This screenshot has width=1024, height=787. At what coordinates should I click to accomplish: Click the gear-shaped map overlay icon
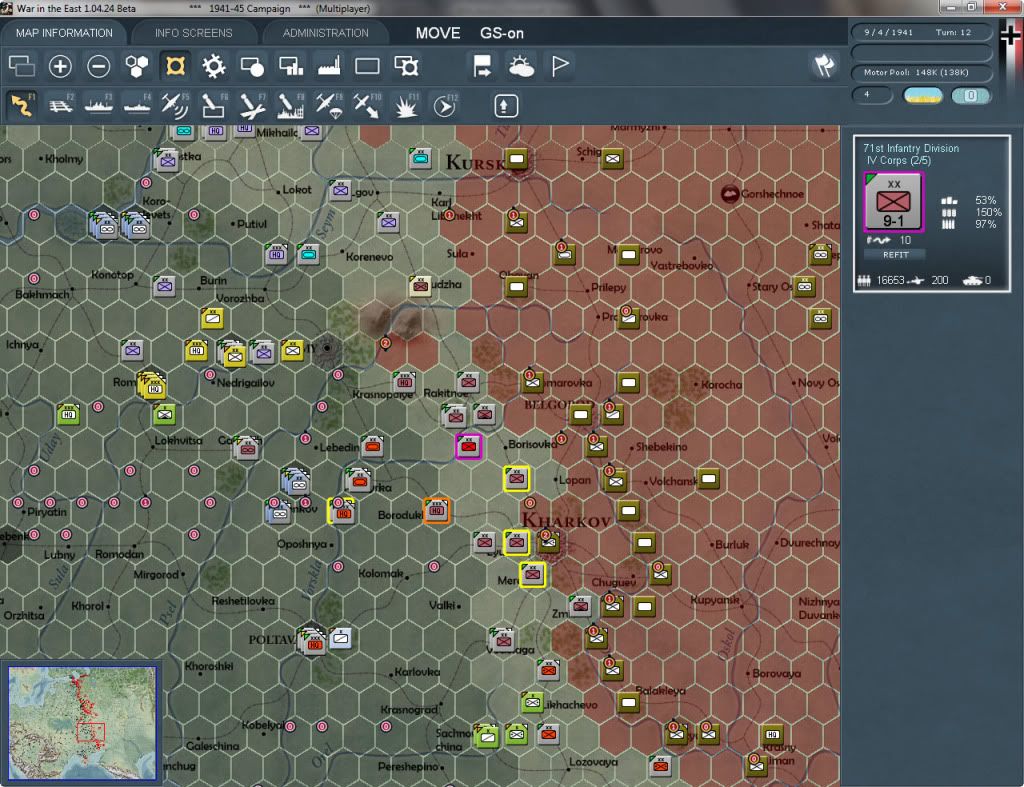click(x=214, y=66)
